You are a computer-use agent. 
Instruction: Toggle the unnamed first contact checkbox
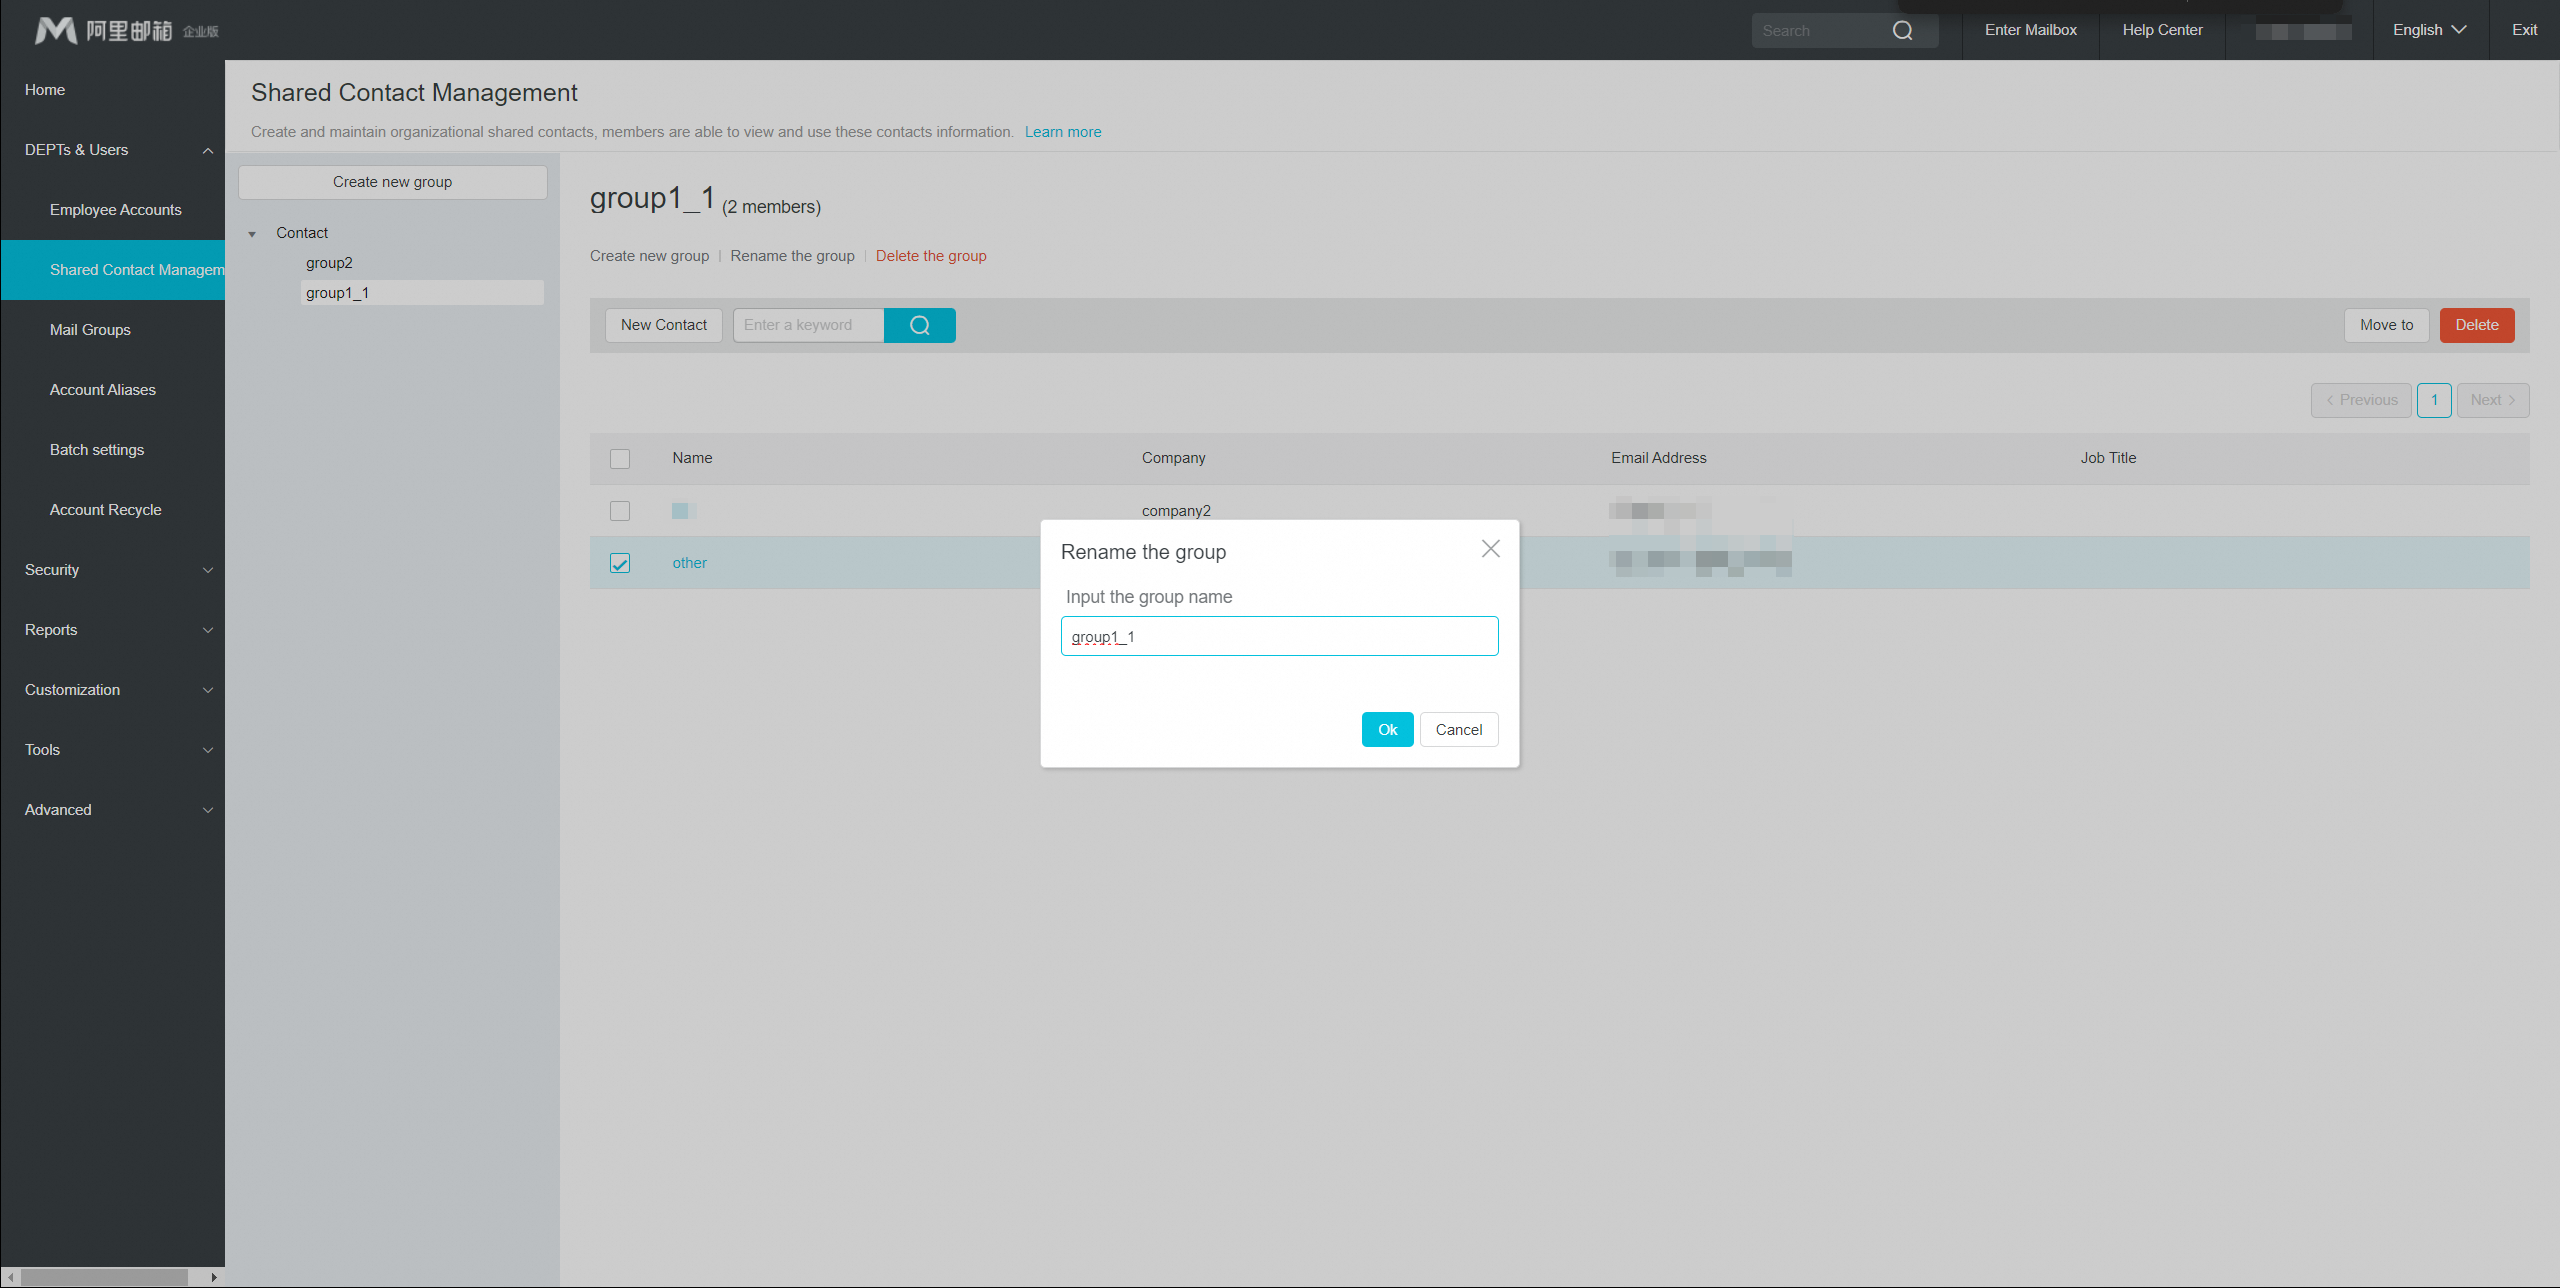click(x=621, y=509)
